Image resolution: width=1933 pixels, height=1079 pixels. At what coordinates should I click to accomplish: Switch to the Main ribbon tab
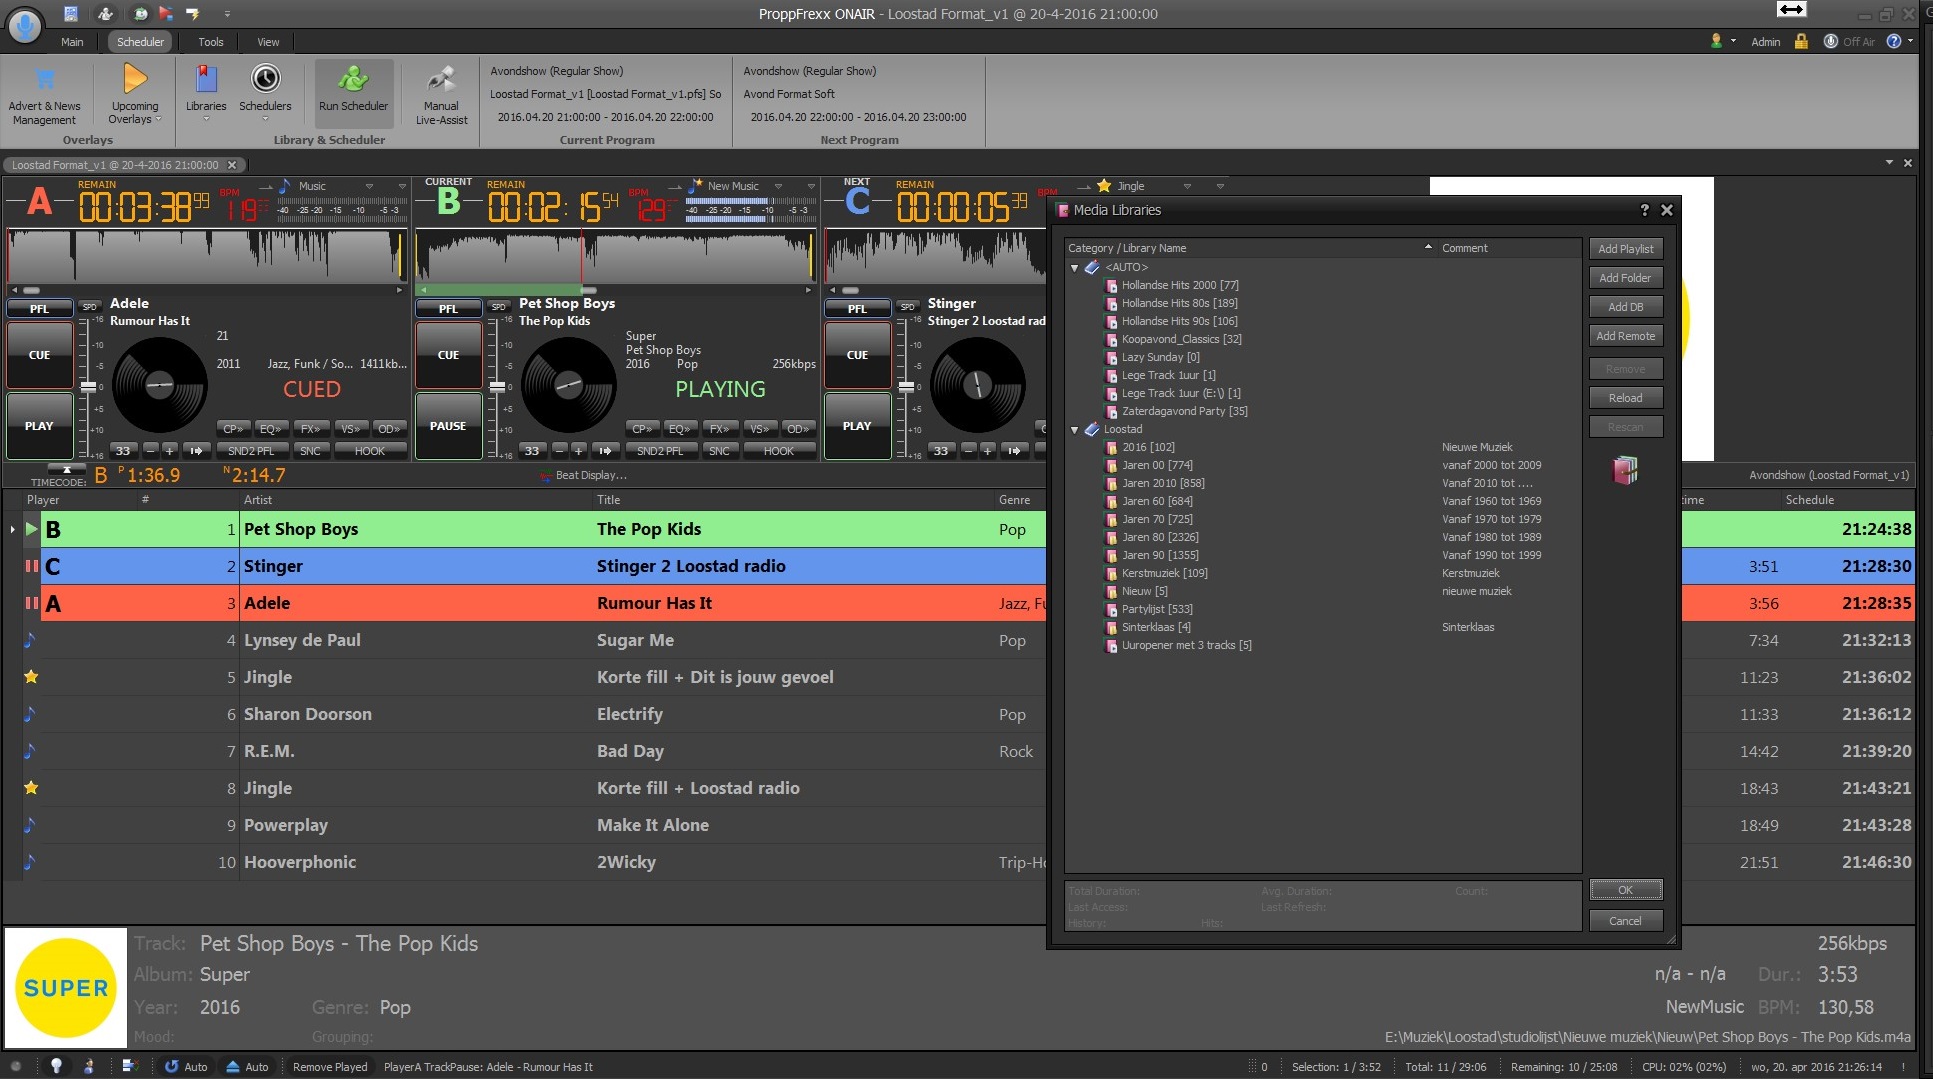pos(72,42)
